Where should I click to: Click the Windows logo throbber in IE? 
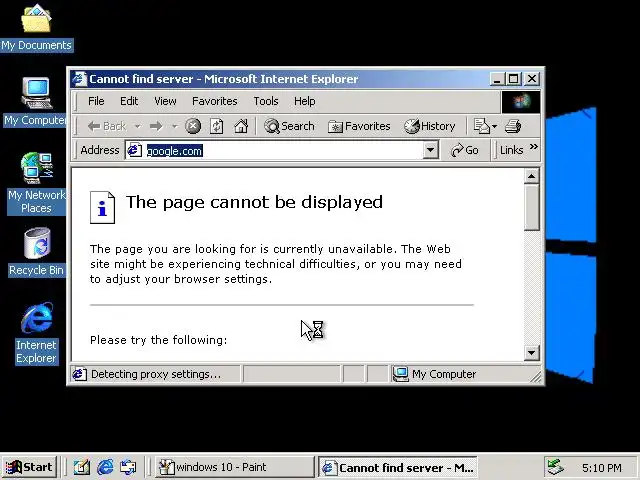click(521, 101)
